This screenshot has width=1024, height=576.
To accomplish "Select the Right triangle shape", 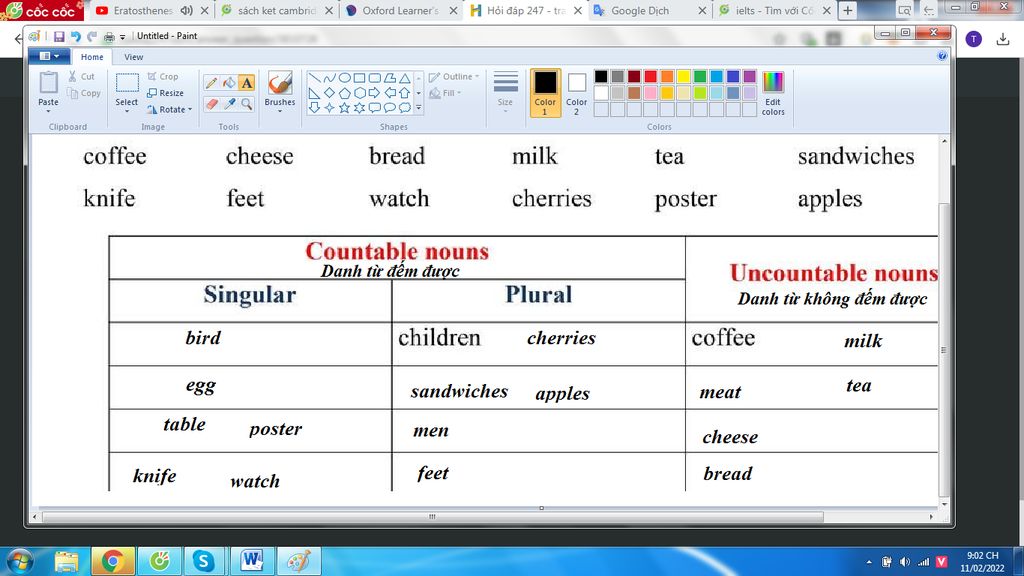I will point(315,93).
